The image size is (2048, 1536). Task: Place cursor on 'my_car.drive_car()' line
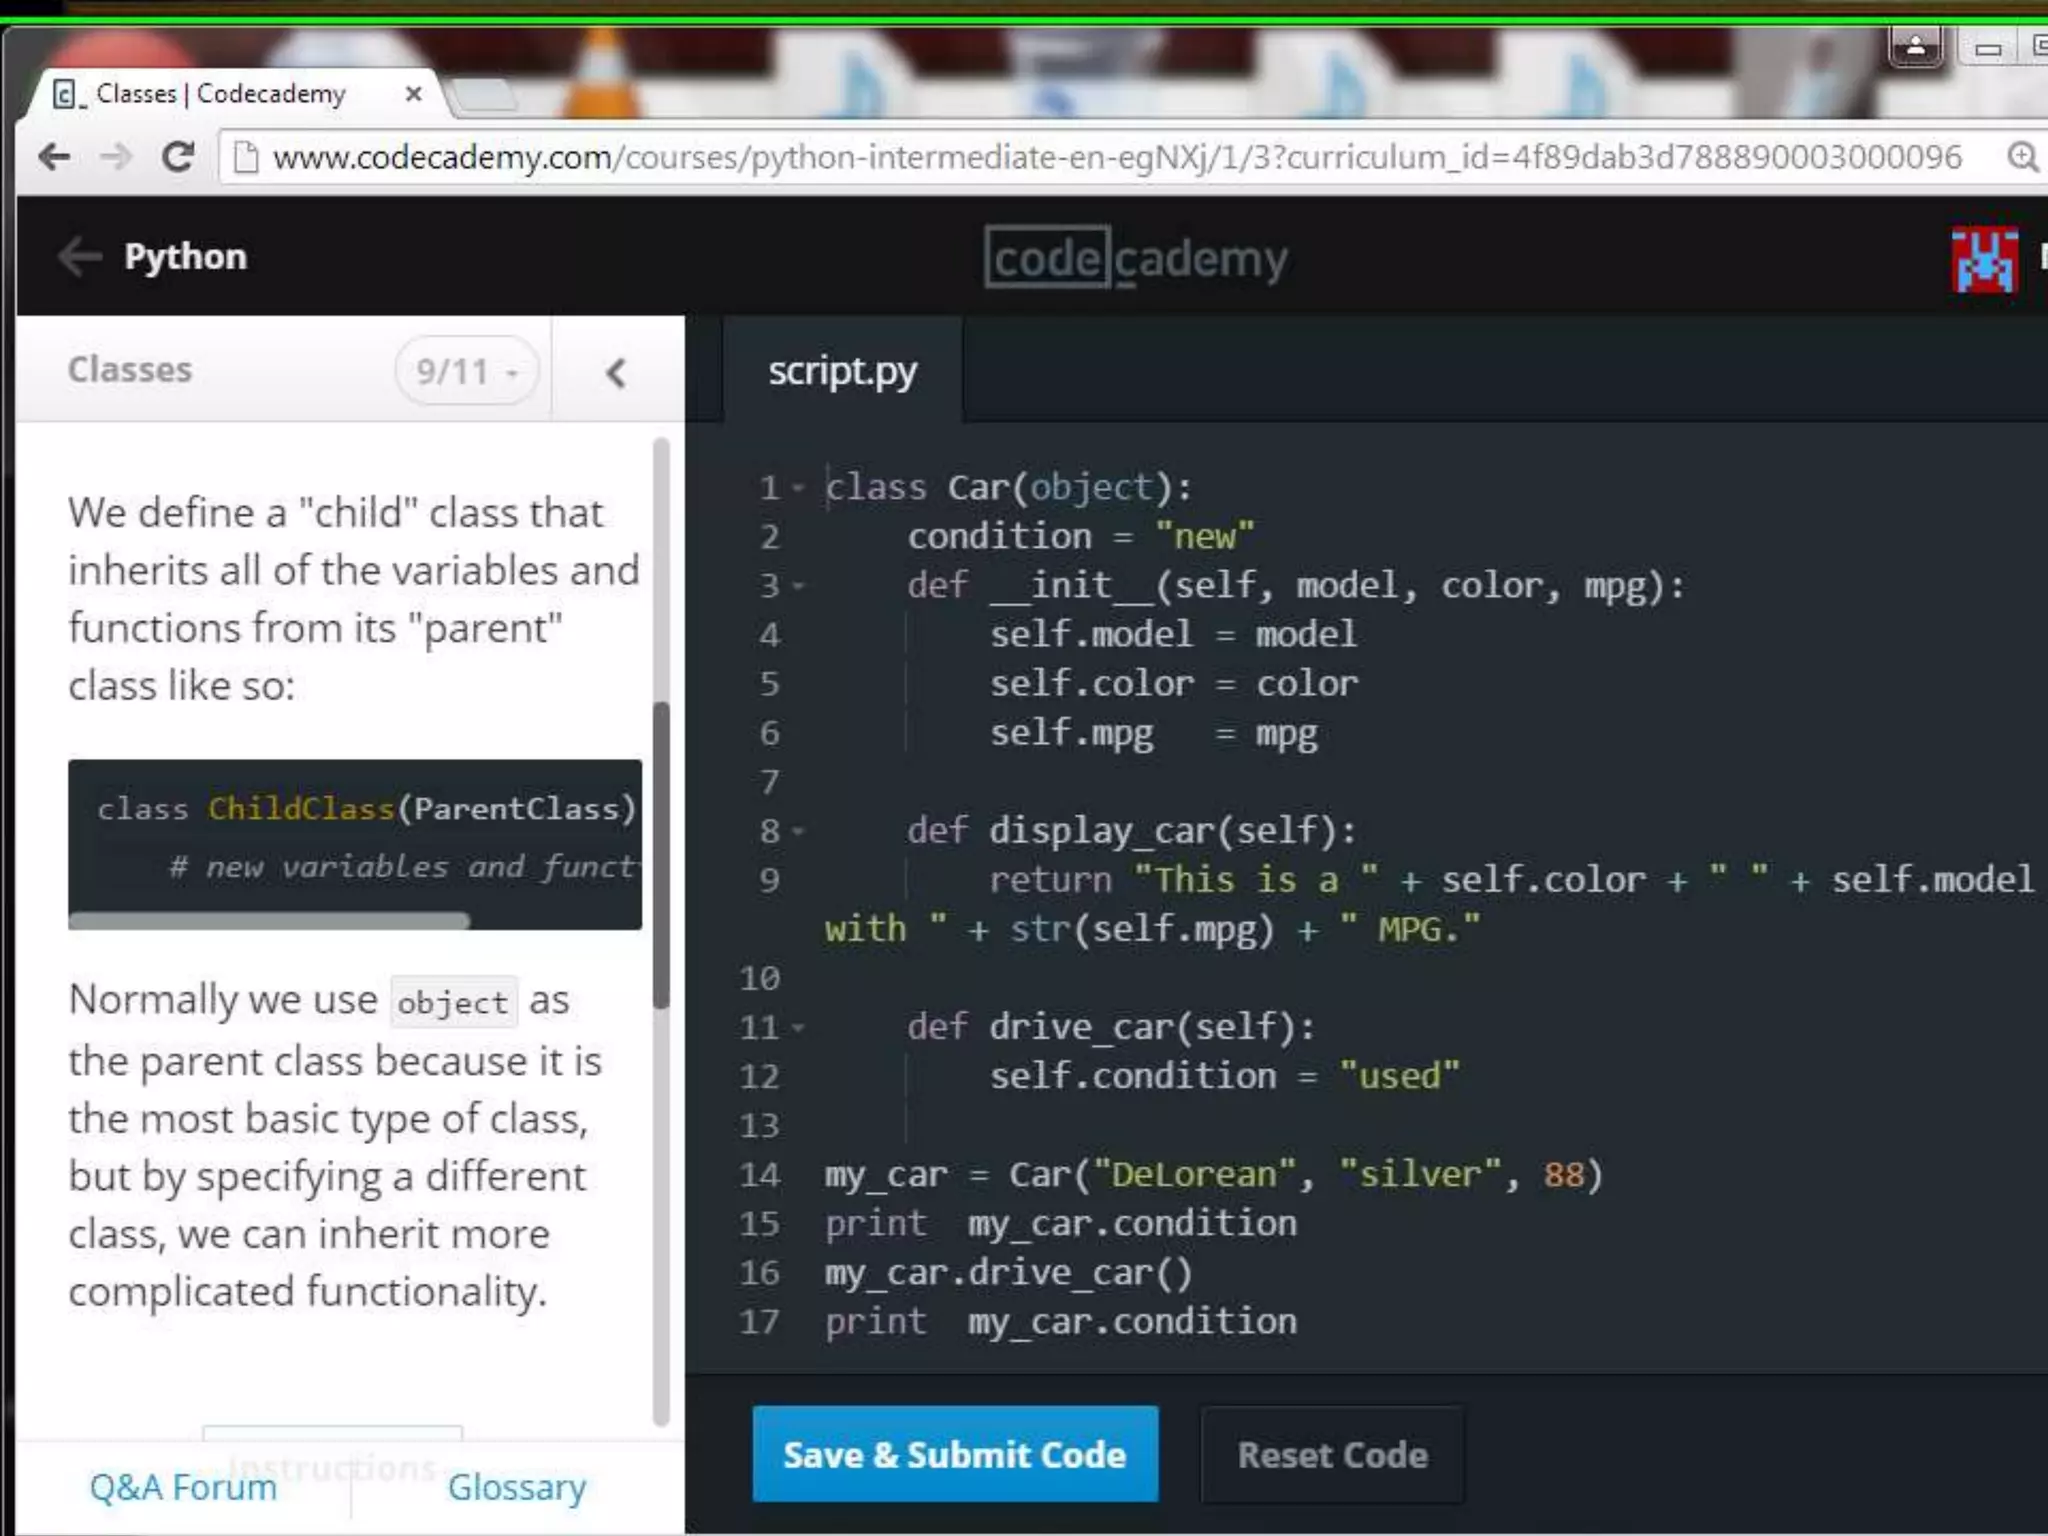tap(1009, 1274)
